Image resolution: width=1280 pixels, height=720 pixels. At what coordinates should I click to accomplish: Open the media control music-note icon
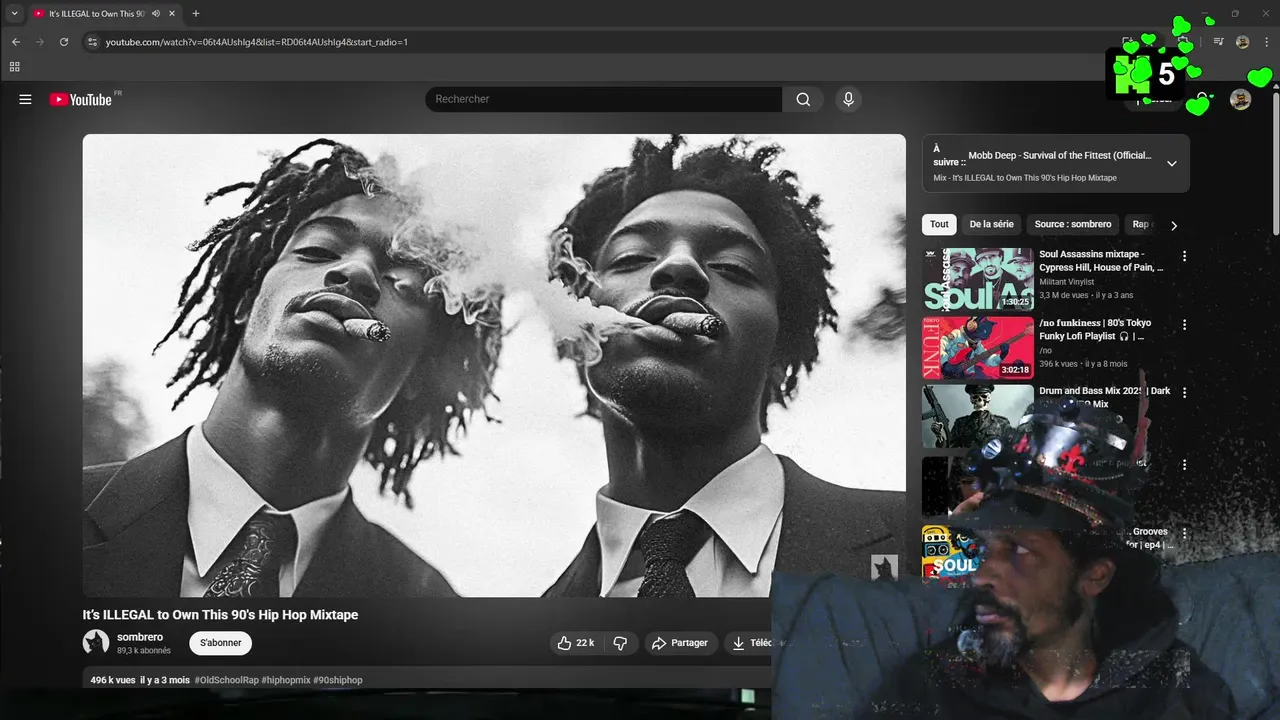click(x=1218, y=42)
